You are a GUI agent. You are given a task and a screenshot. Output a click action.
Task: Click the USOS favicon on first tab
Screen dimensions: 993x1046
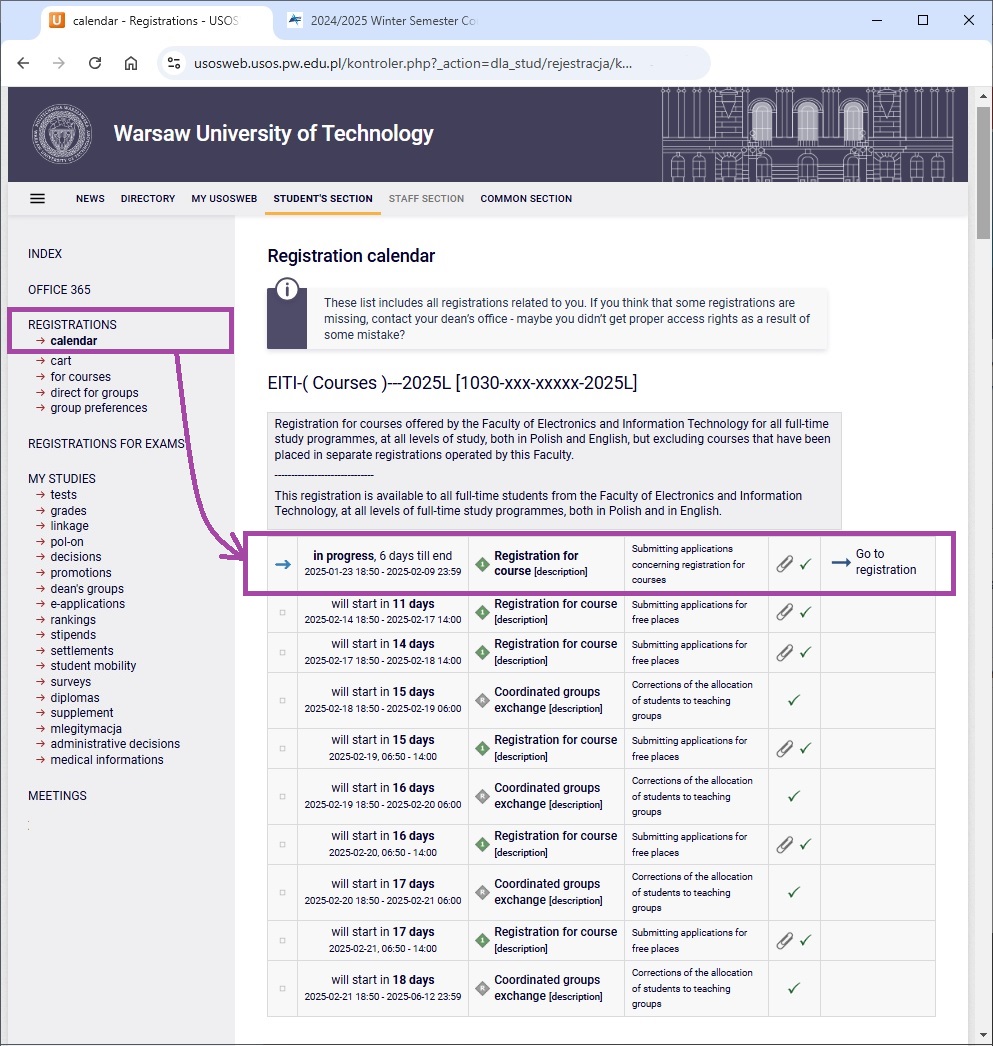57,21
